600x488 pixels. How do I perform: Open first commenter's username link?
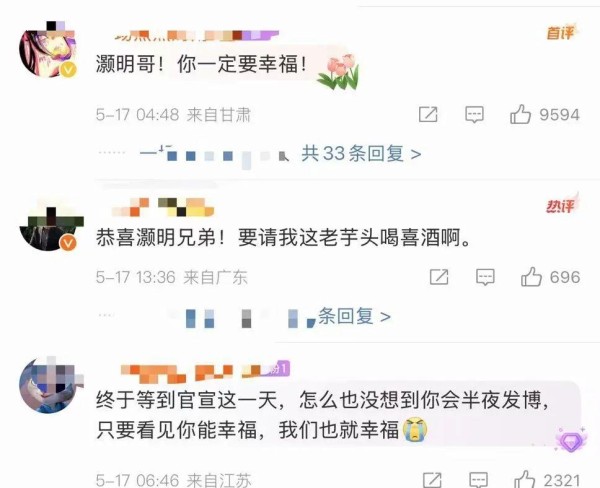pos(196,36)
